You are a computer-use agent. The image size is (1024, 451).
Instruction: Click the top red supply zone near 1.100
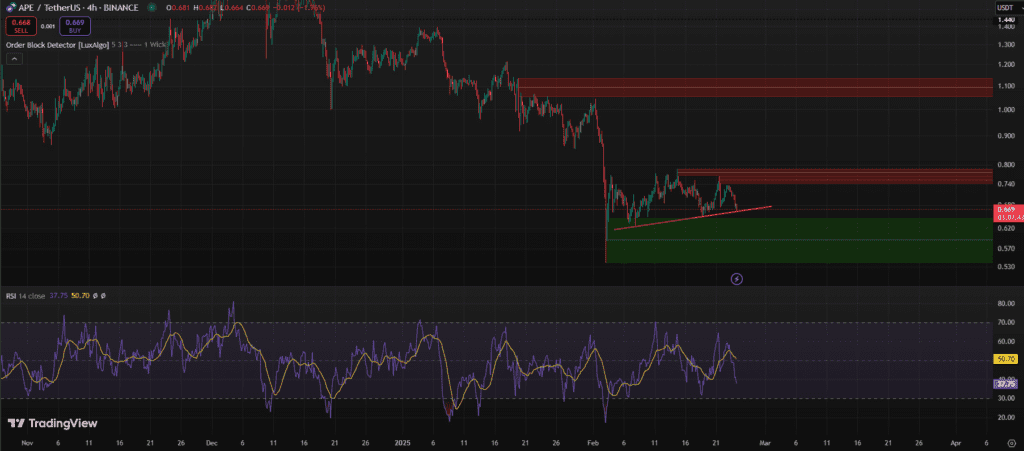pyautogui.click(x=755, y=87)
